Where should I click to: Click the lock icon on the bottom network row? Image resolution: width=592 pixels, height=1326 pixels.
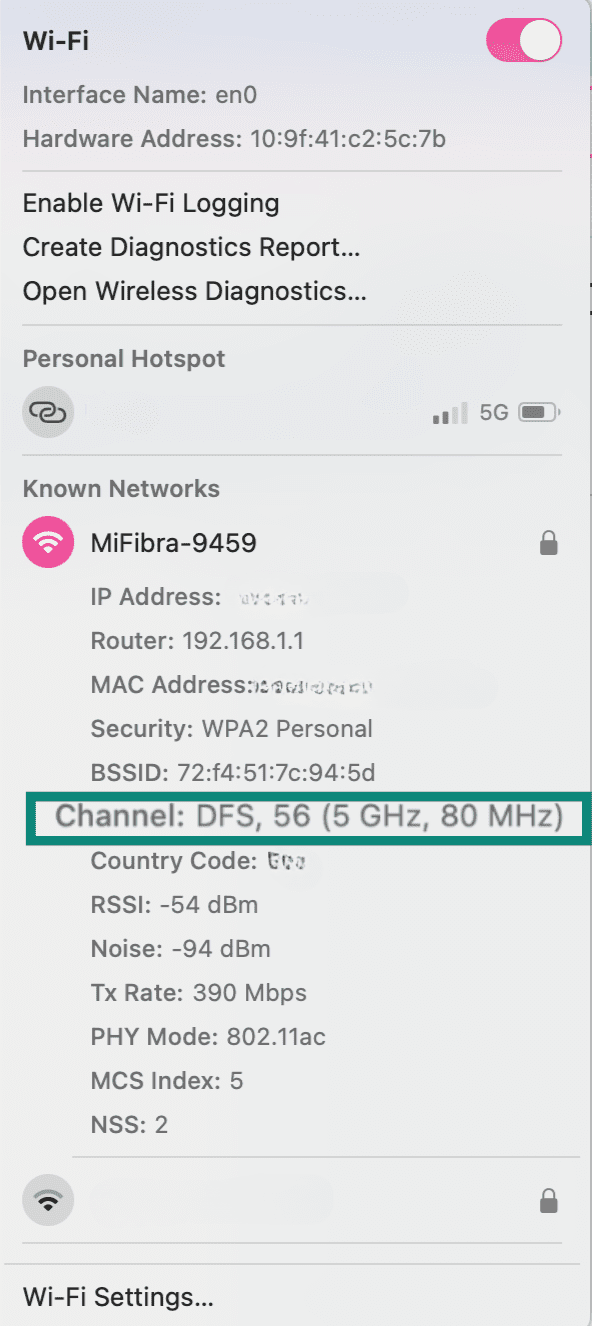(x=548, y=1200)
